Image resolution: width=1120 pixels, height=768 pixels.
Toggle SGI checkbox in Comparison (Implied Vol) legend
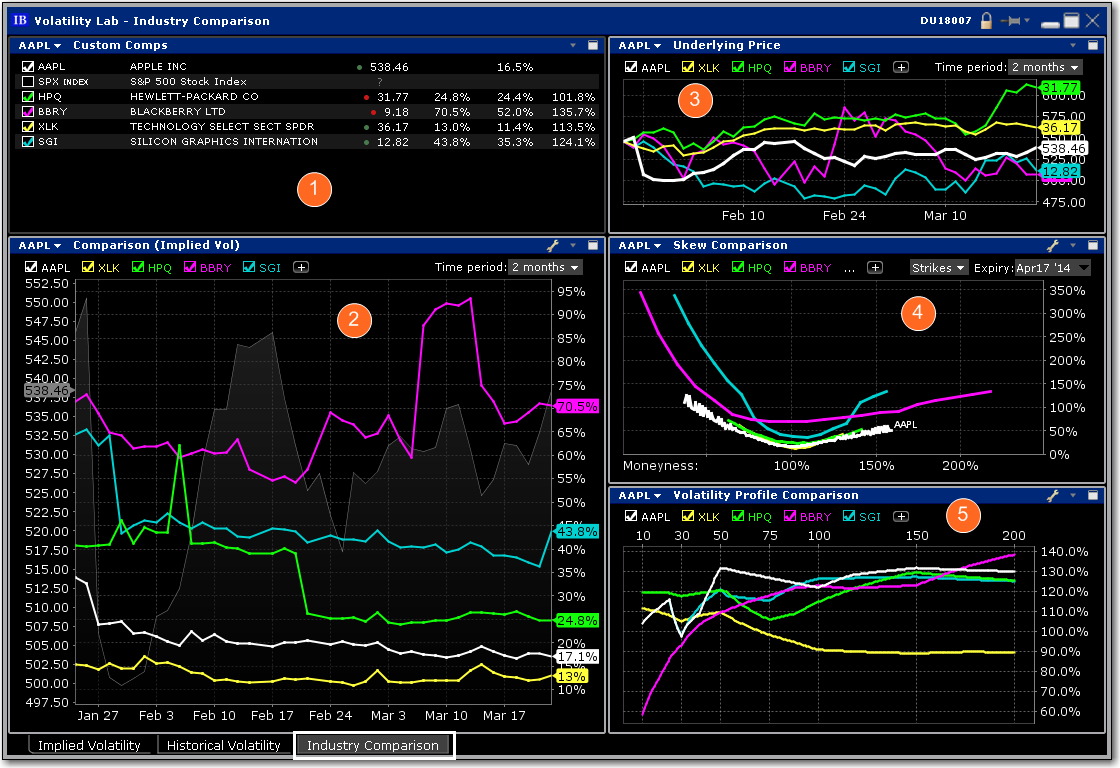click(x=247, y=267)
